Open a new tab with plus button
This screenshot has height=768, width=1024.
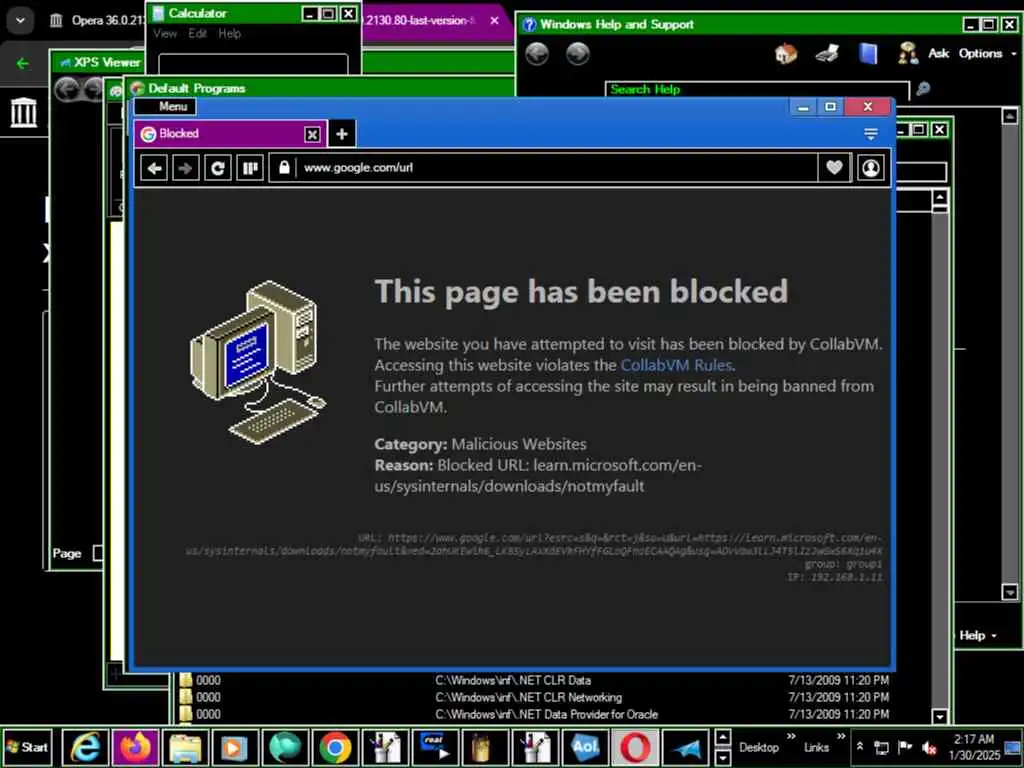click(x=342, y=134)
